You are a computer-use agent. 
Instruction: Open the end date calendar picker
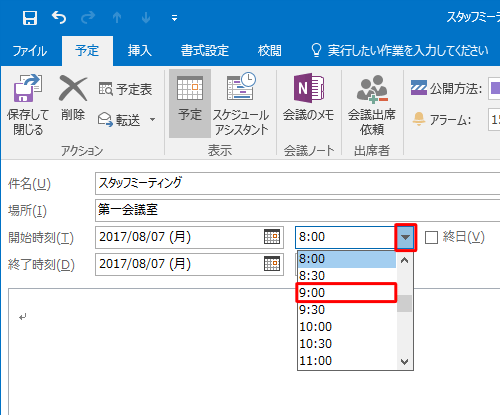point(272,264)
